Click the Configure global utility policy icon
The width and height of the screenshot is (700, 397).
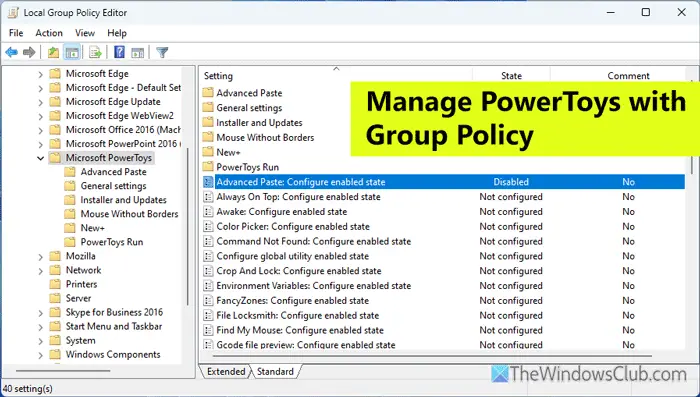tap(208, 256)
